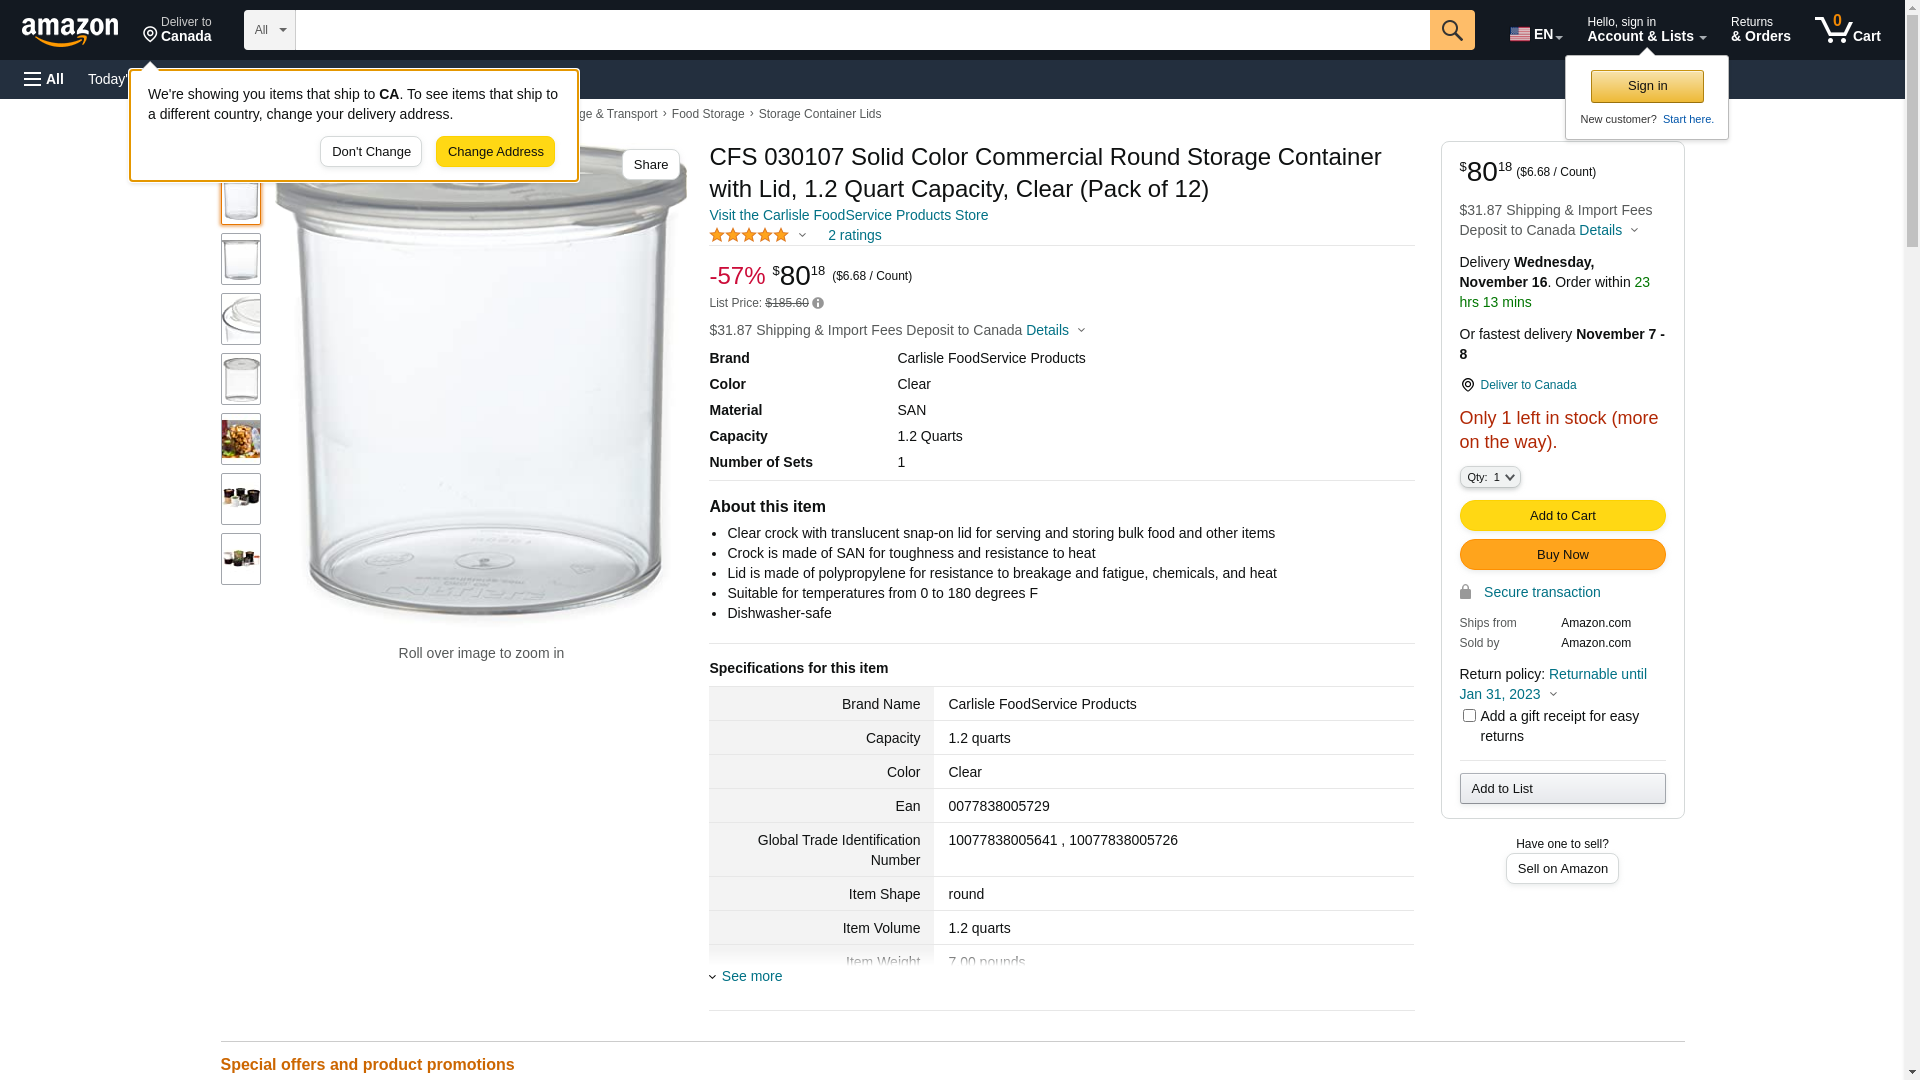Open the search category All dropdown
This screenshot has height=1080, width=1920.
[x=270, y=30]
